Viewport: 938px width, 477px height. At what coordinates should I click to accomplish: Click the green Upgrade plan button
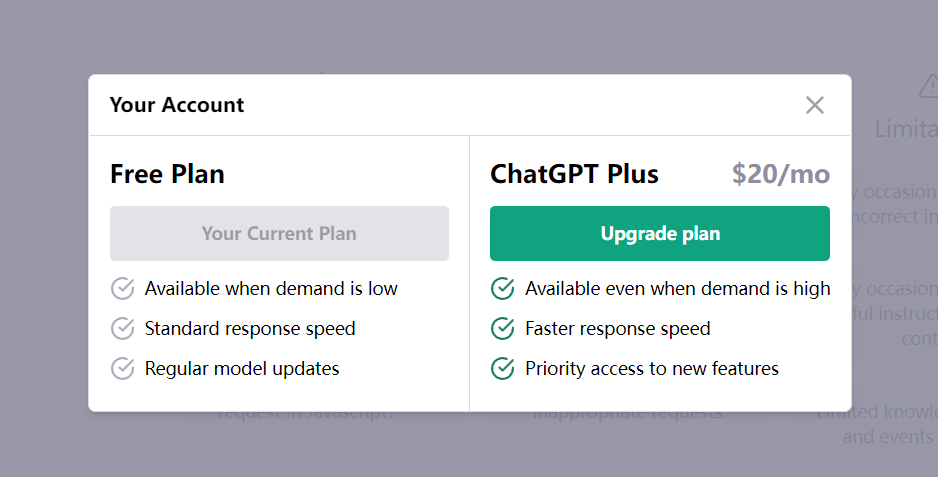point(660,234)
